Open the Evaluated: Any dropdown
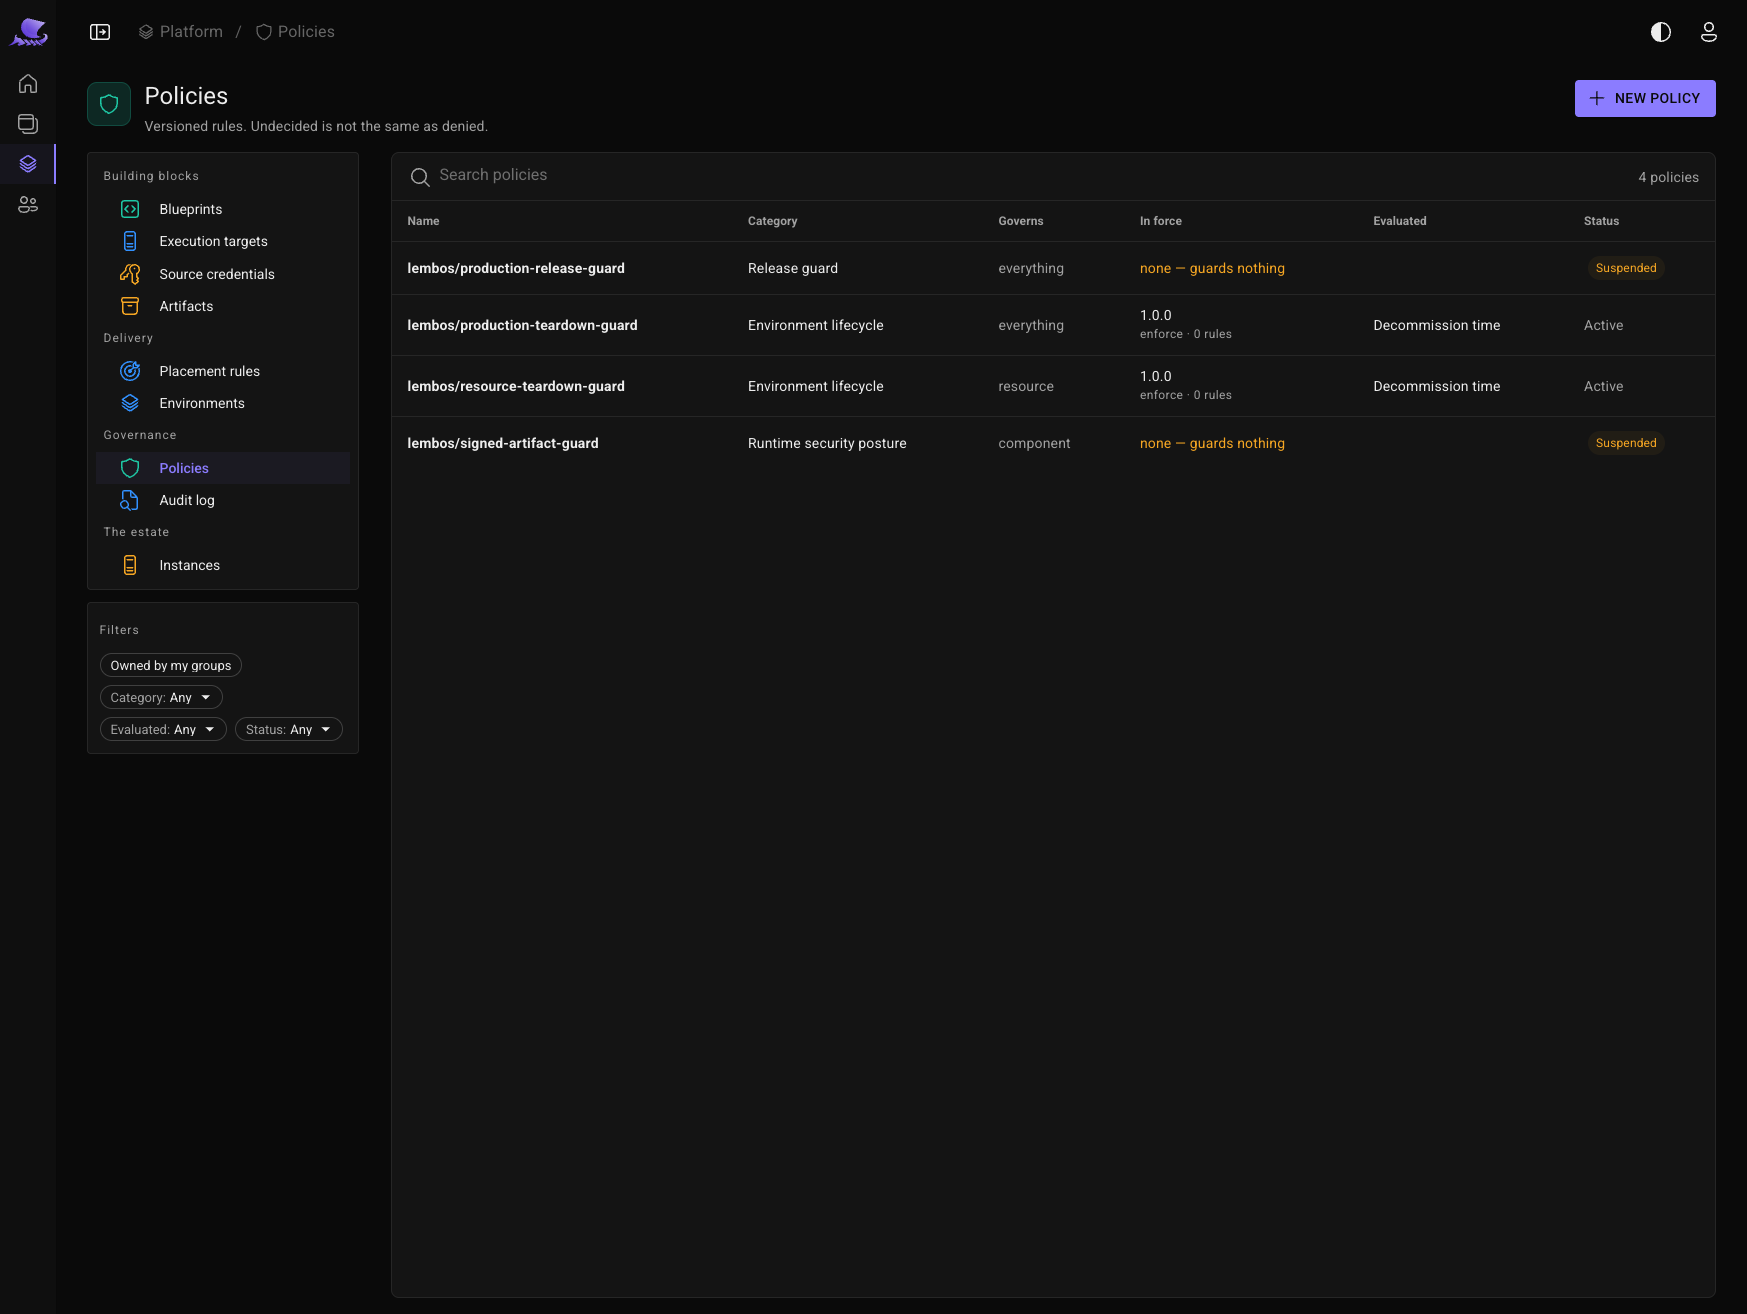The width and height of the screenshot is (1747, 1314). coord(163,729)
